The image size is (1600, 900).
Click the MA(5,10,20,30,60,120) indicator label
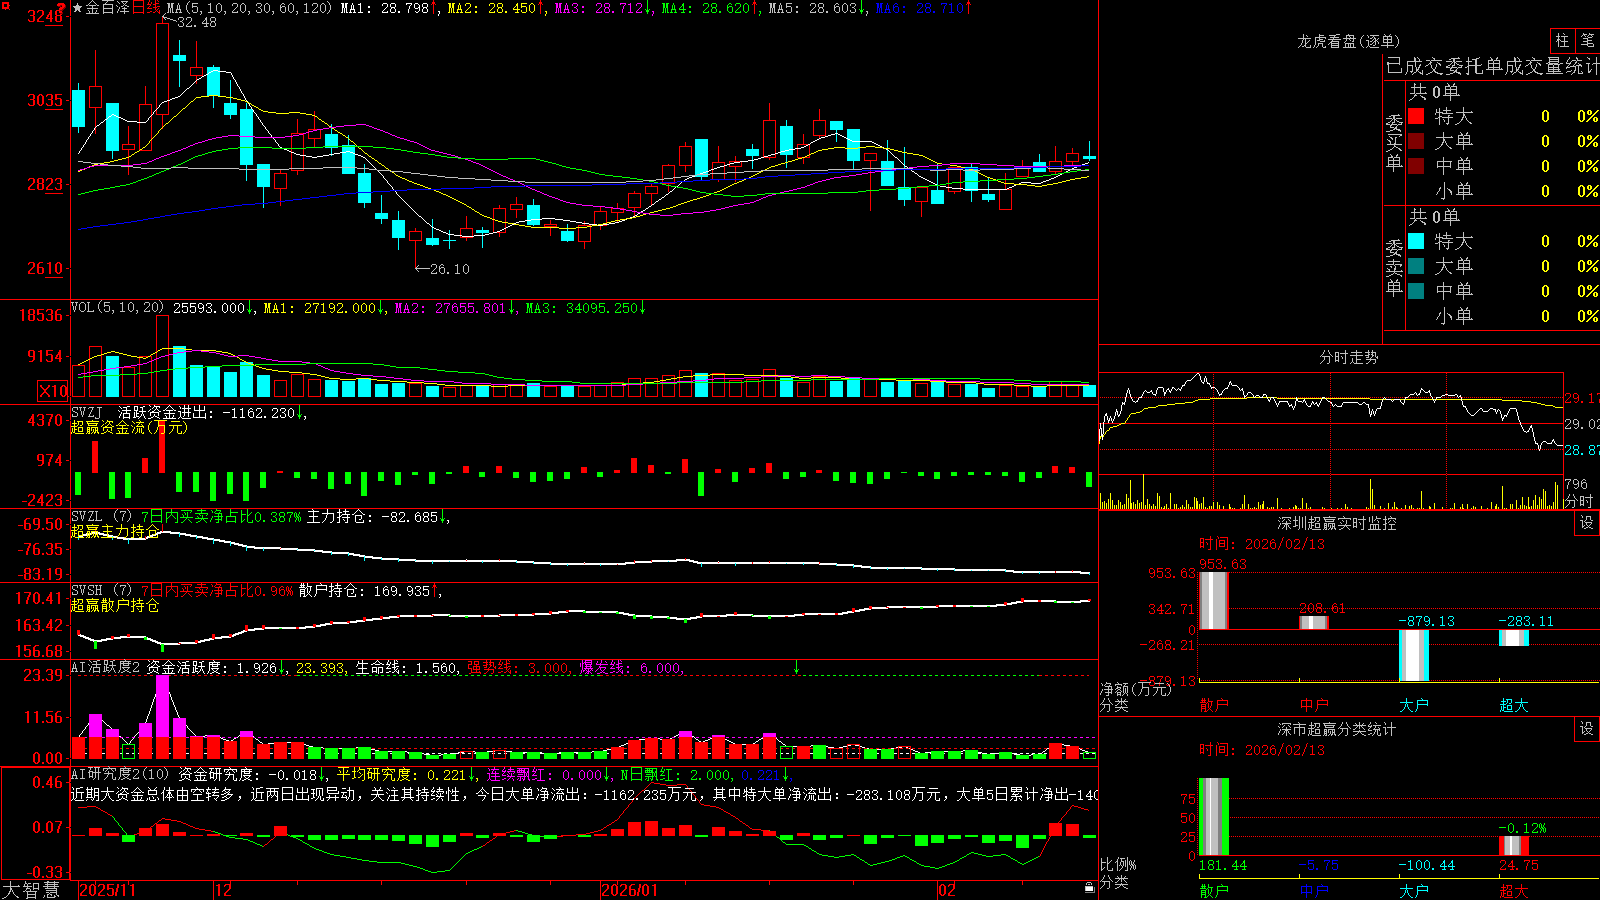[249, 8]
